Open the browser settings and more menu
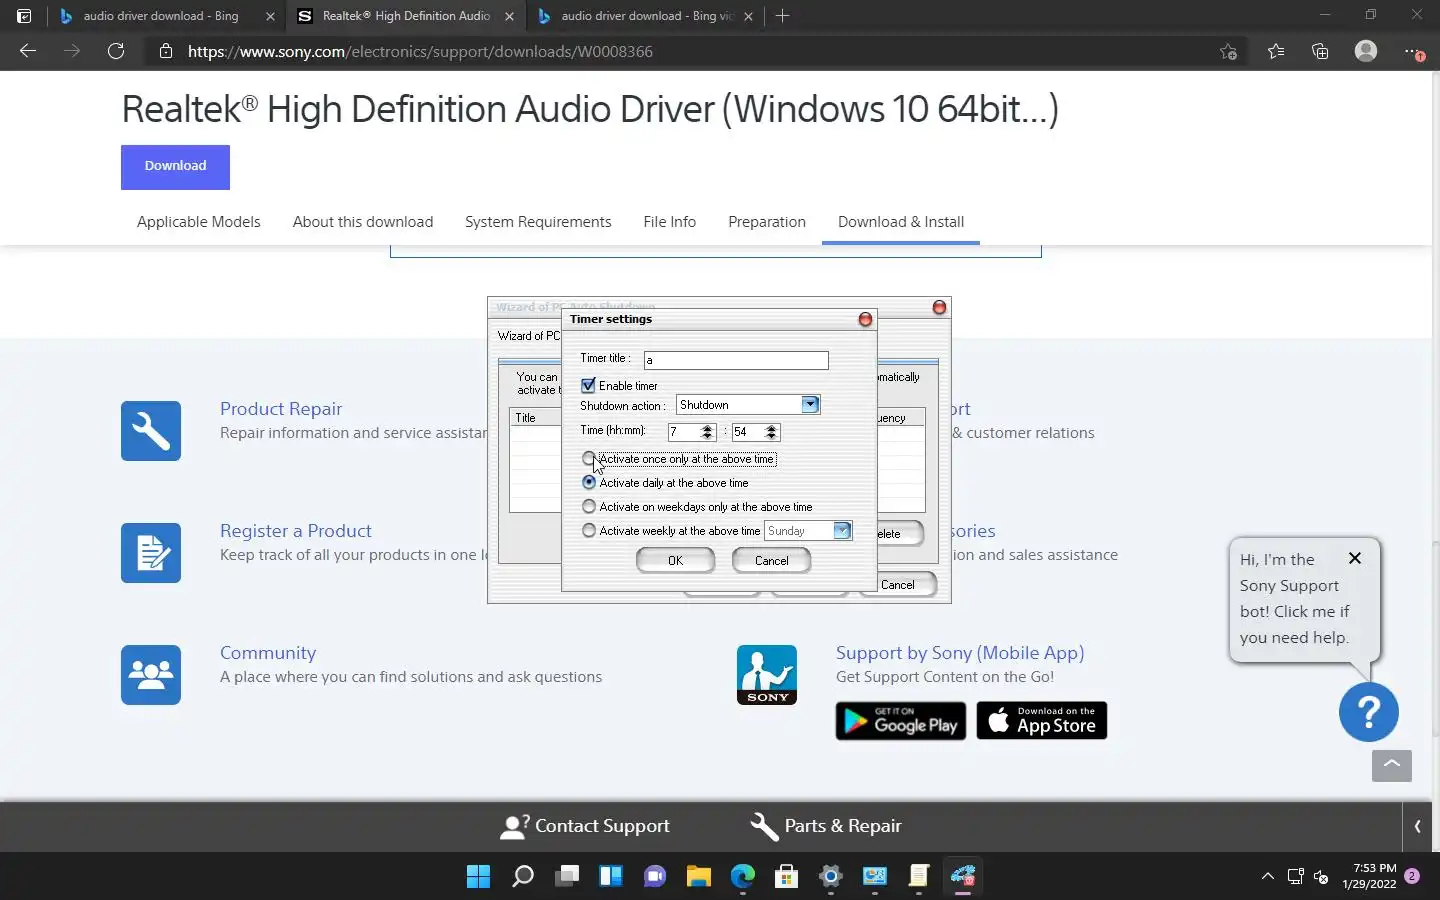This screenshot has height=900, width=1440. click(1413, 51)
